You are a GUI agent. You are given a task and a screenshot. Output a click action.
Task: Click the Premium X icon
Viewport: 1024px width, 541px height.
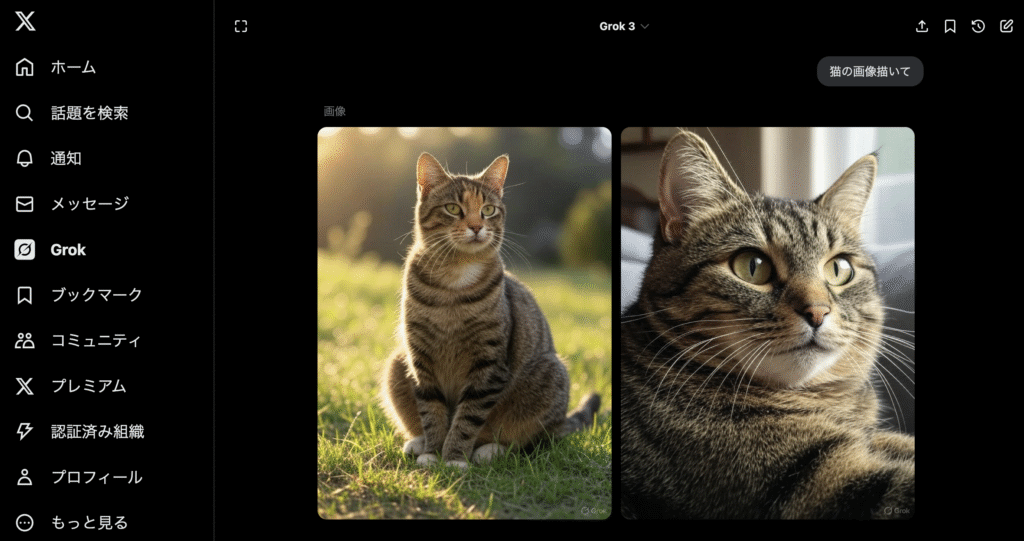24,386
